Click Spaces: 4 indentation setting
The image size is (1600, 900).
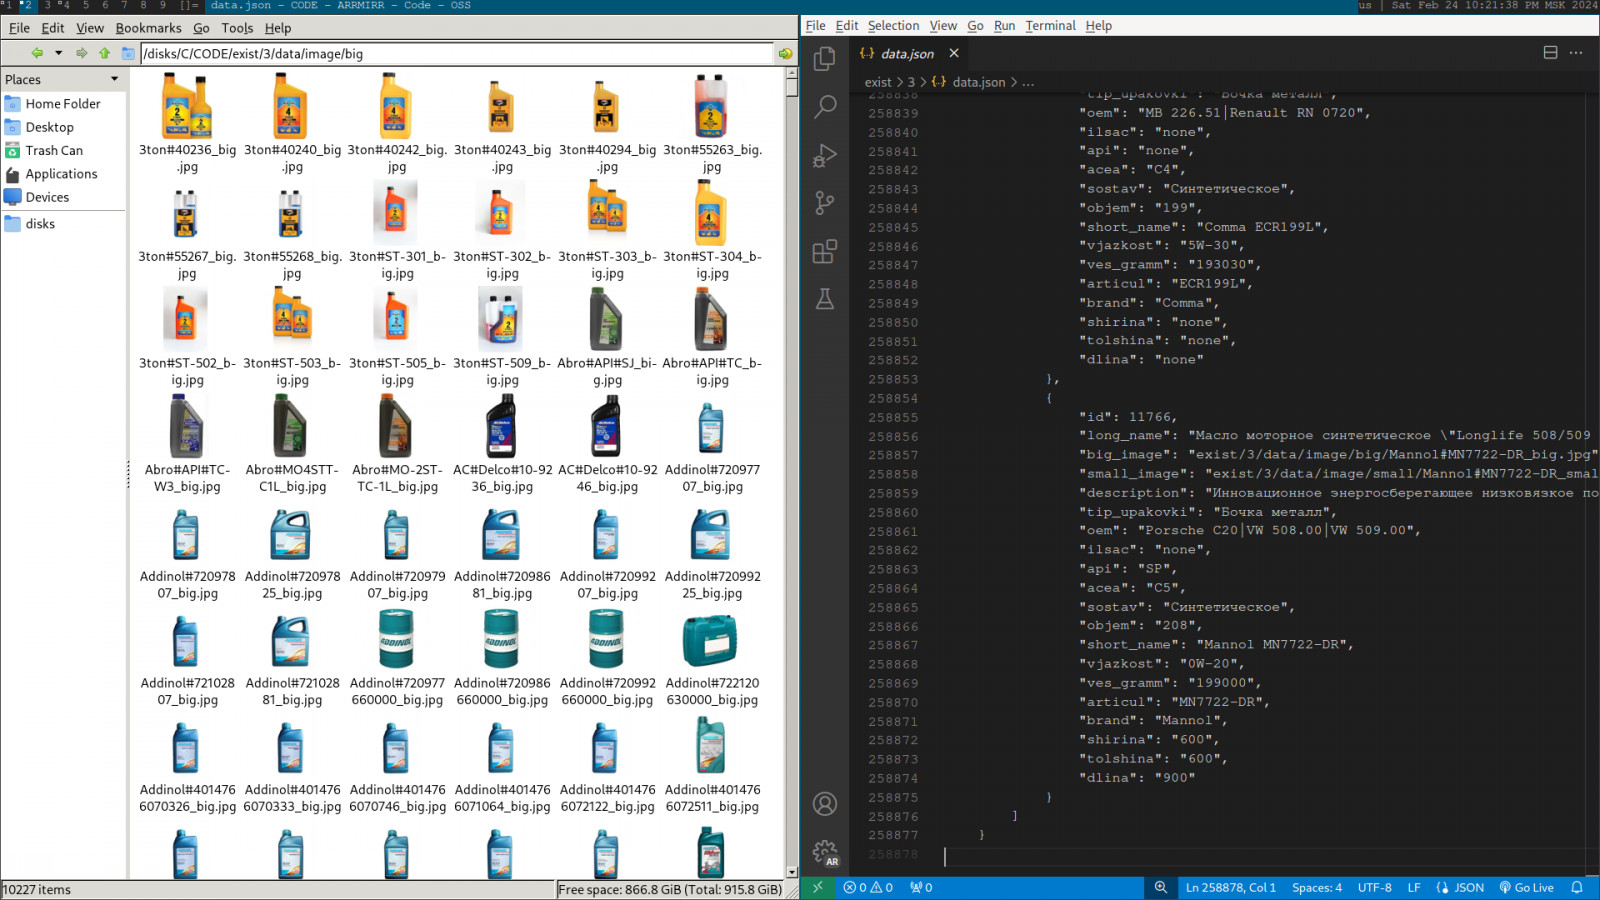[1317, 888]
